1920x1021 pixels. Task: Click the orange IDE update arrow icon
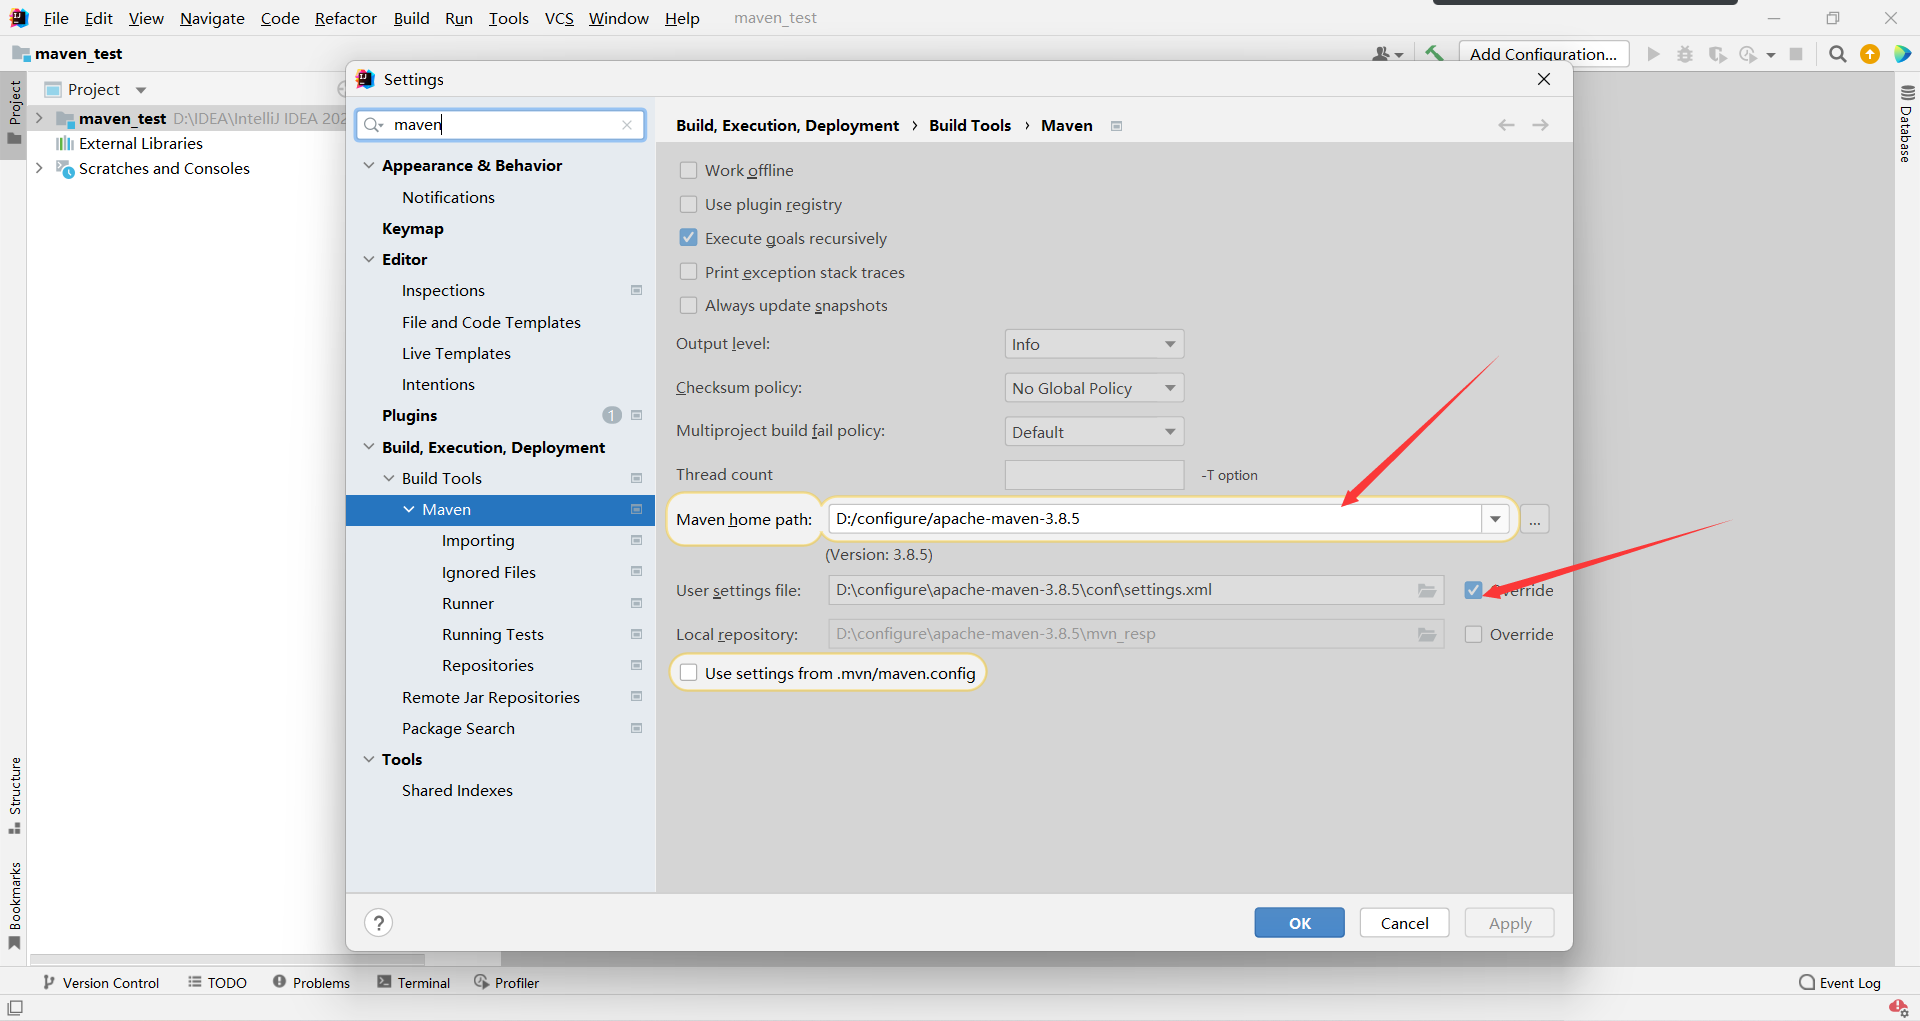coord(1870,54)
